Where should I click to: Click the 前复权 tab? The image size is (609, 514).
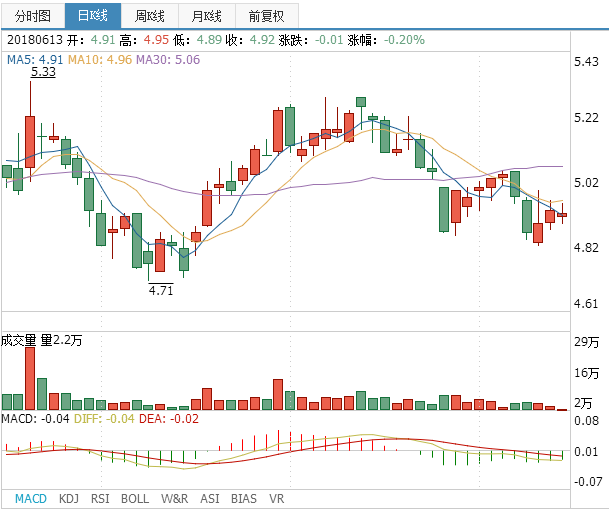[266, 16]
